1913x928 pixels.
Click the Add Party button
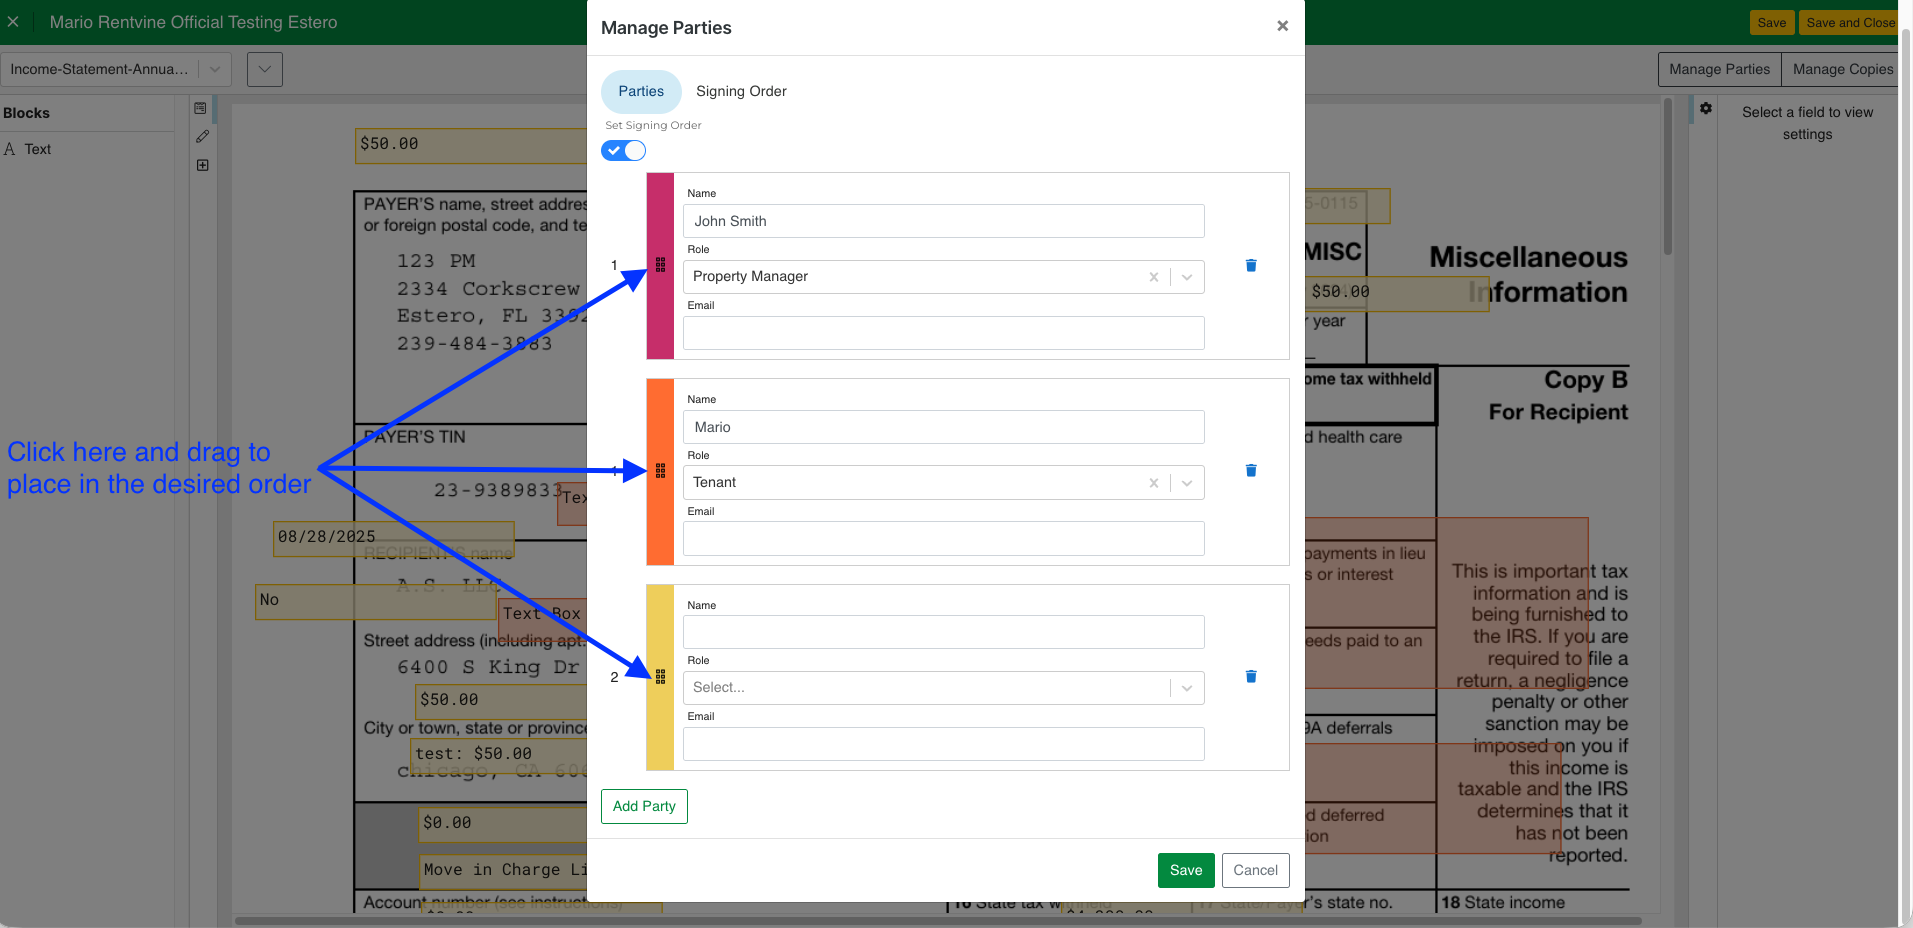pos(644,806)
